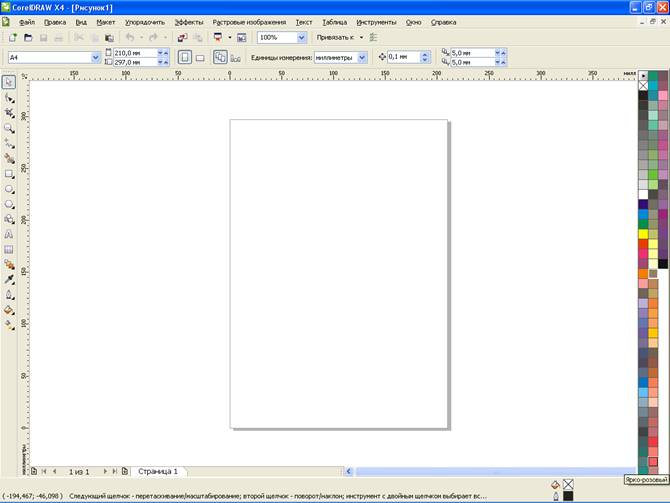Screen dimensions: 670x503
Task: Open the undo history dropdown arrow
Action: 141,38
